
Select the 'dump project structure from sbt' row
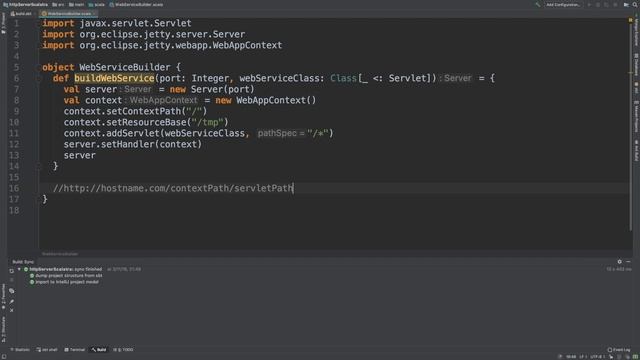(x=66, y=276)
